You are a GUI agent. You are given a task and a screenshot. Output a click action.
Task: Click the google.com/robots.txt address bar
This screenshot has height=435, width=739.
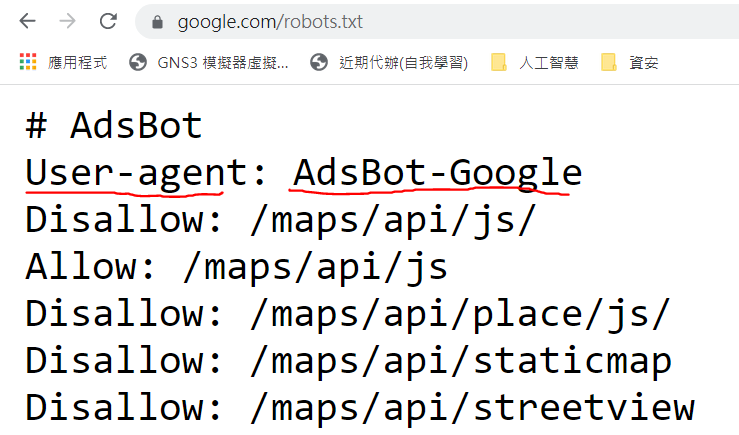point(438,22)
